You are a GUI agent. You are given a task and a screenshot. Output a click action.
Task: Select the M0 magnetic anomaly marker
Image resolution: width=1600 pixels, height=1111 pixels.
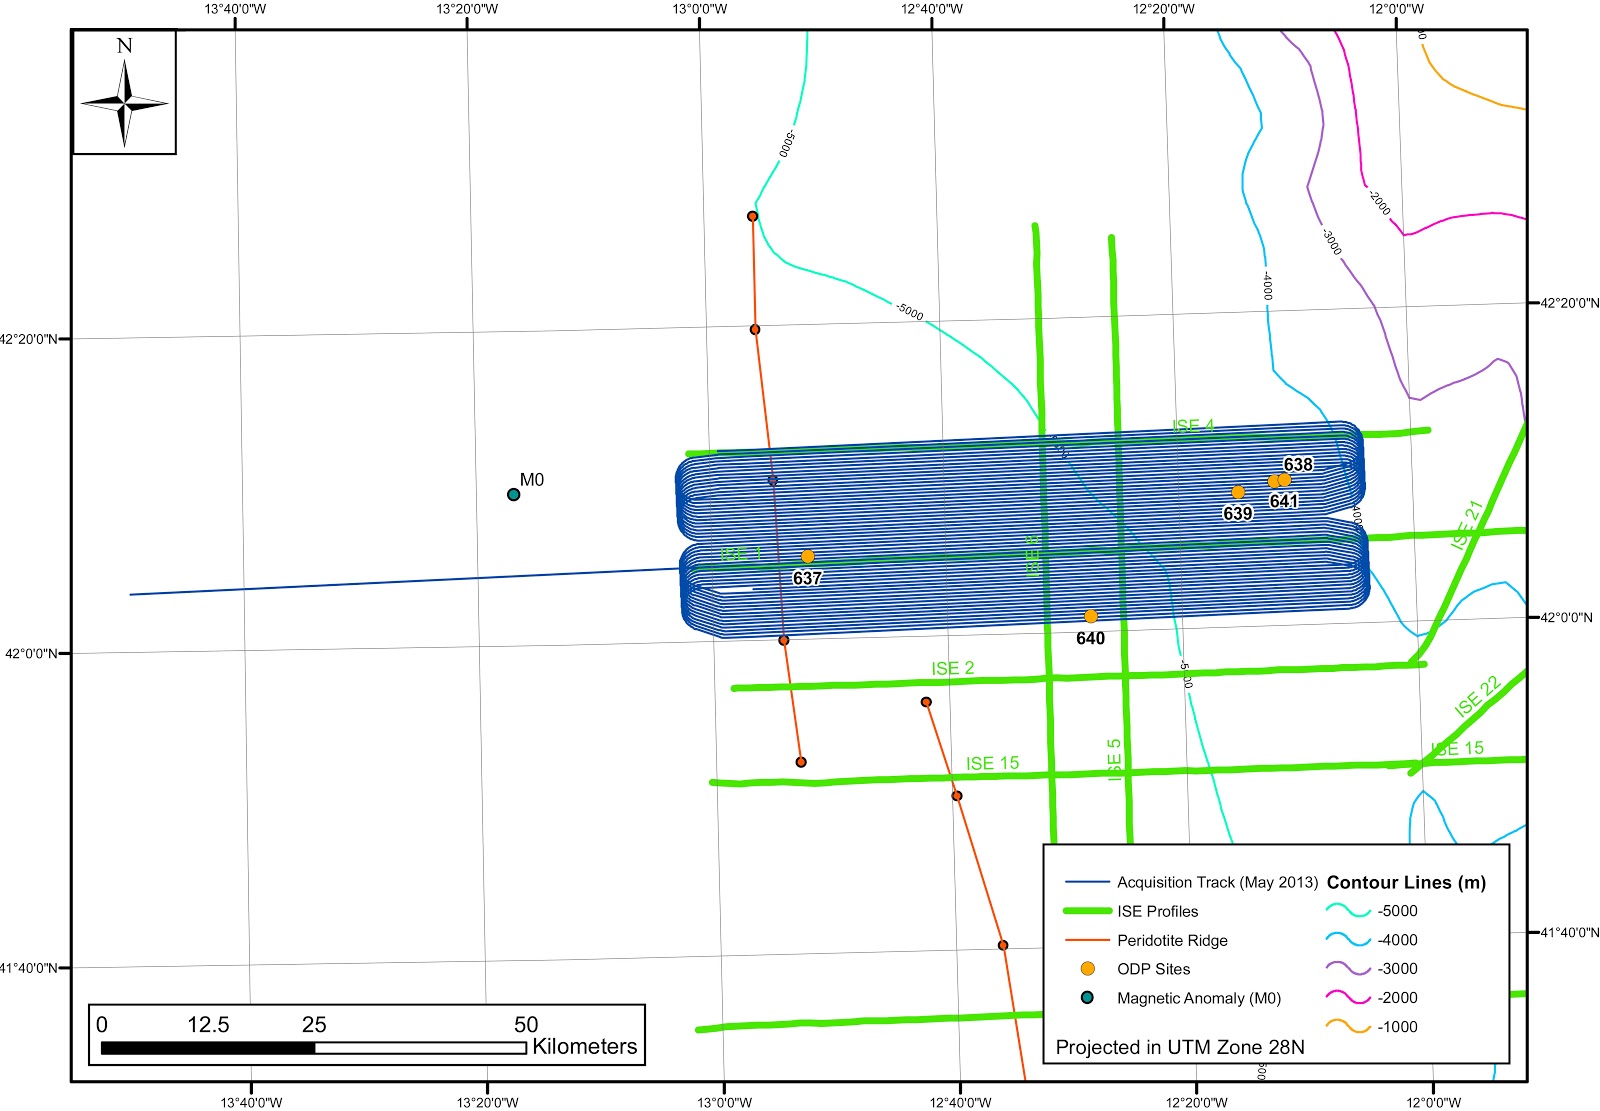tap(513, 494)
